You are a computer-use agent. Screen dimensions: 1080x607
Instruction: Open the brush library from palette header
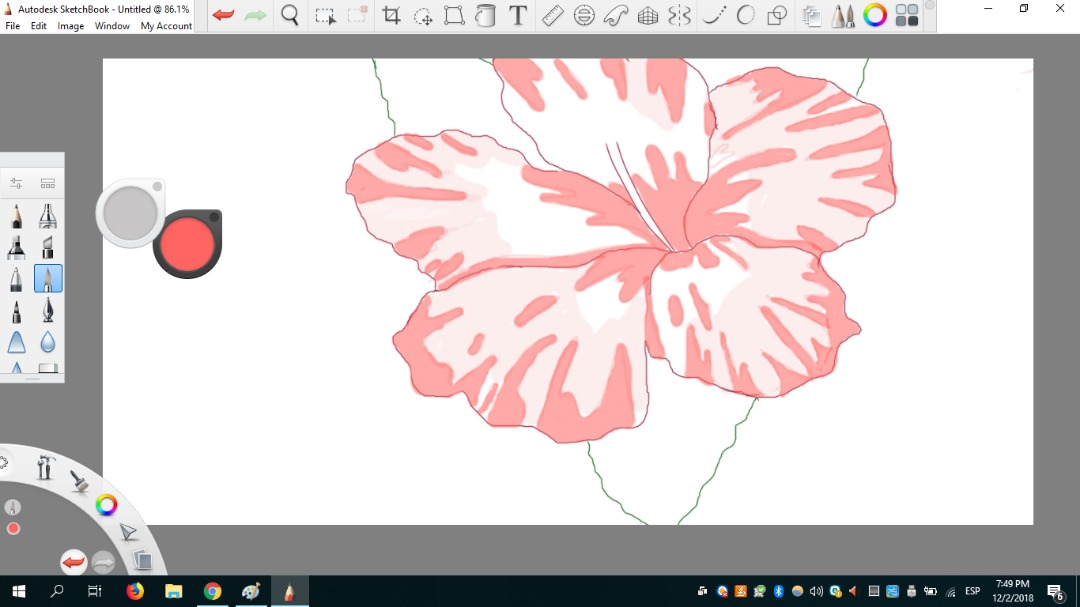point(47,183)
